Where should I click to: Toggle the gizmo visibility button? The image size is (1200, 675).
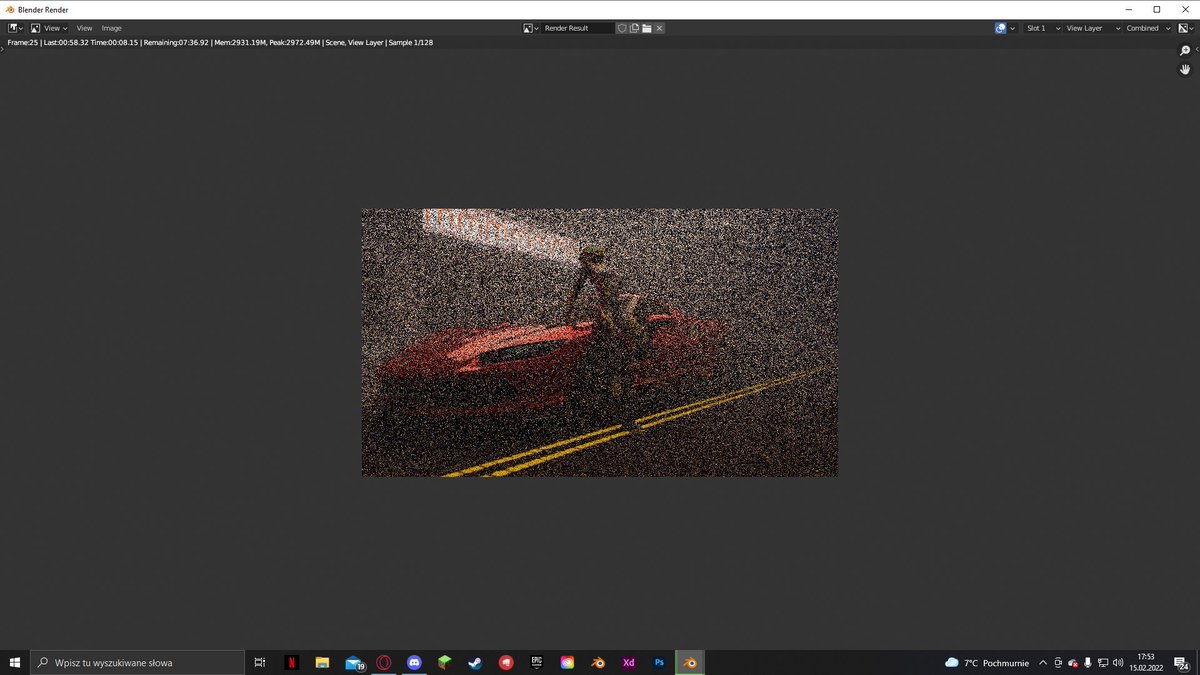pos(1000,28)
